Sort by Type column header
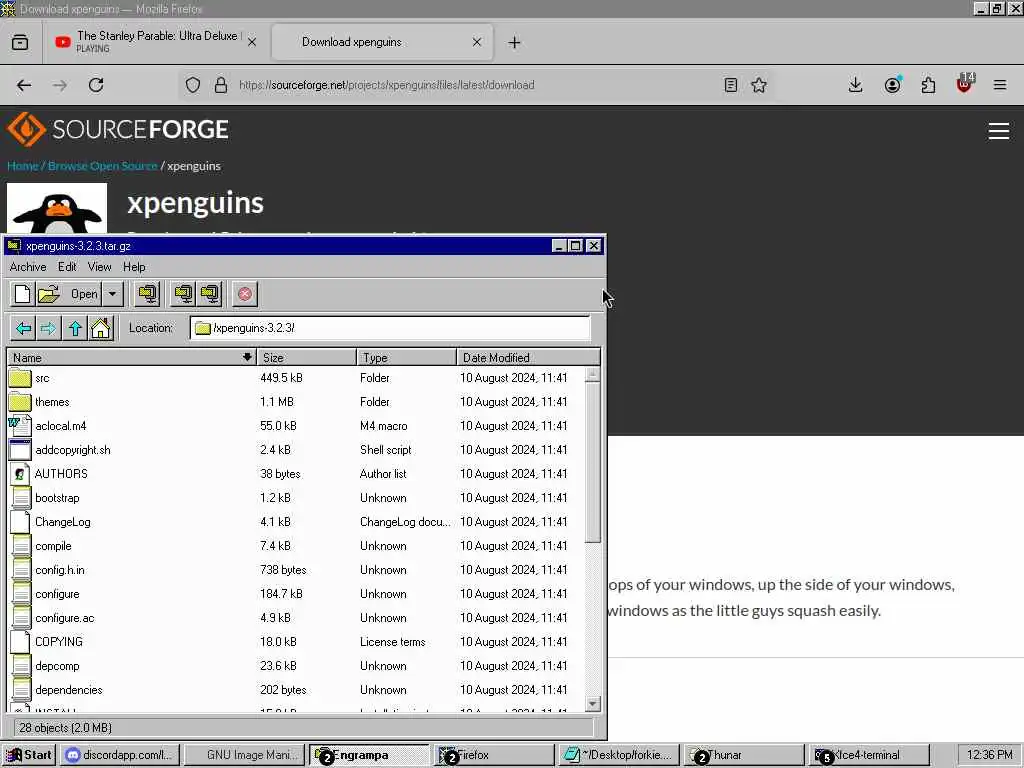Image resolution: width=1024 pixels, height=768 pixels. [x=407, y=357]
